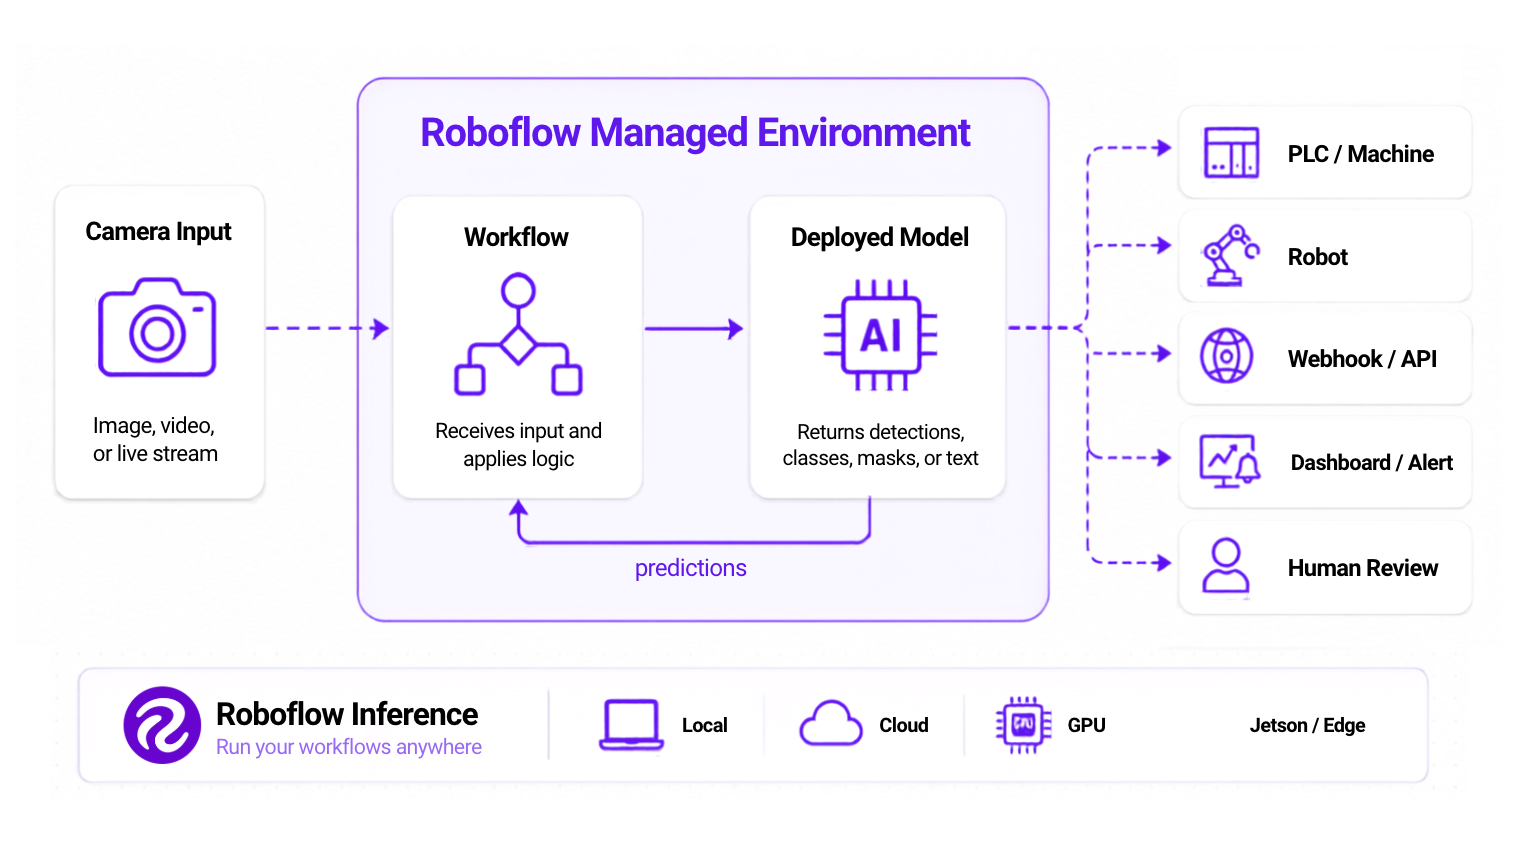Click the Robot arm icon
The height and width of the screenshot is (854, 1534).
[x=1230, y=256]
